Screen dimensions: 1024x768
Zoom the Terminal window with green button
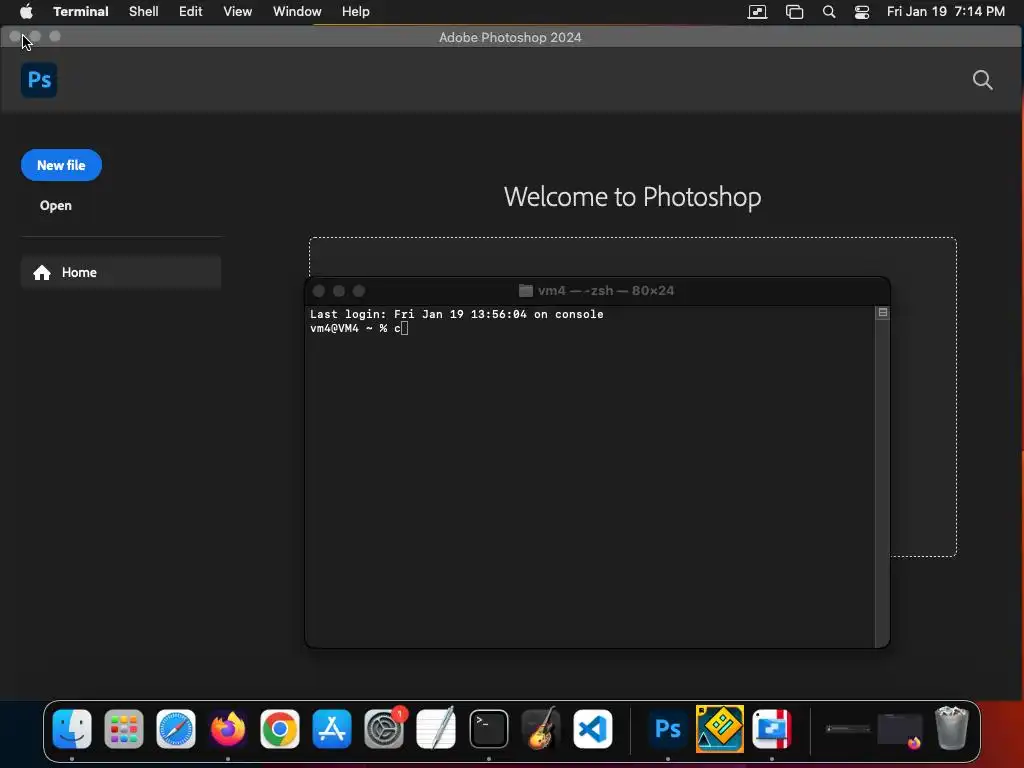pyautogui.click(x=359, y=291)
